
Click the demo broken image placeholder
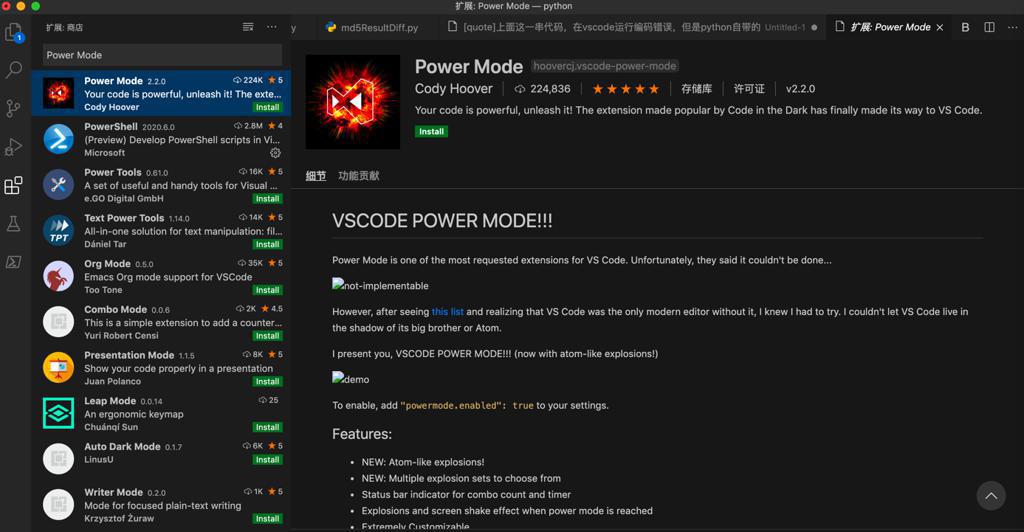pyautogui.click(x=351, y=379)
